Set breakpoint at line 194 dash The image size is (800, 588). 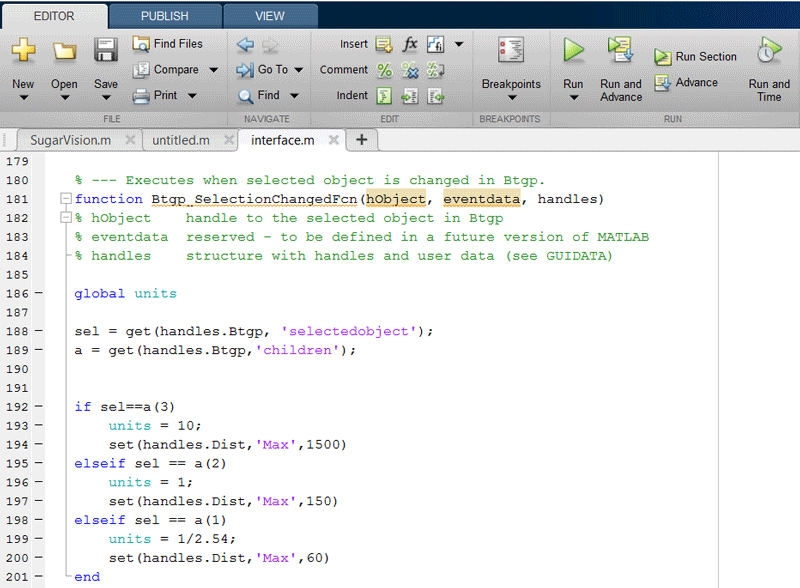(x=39, y=444)
